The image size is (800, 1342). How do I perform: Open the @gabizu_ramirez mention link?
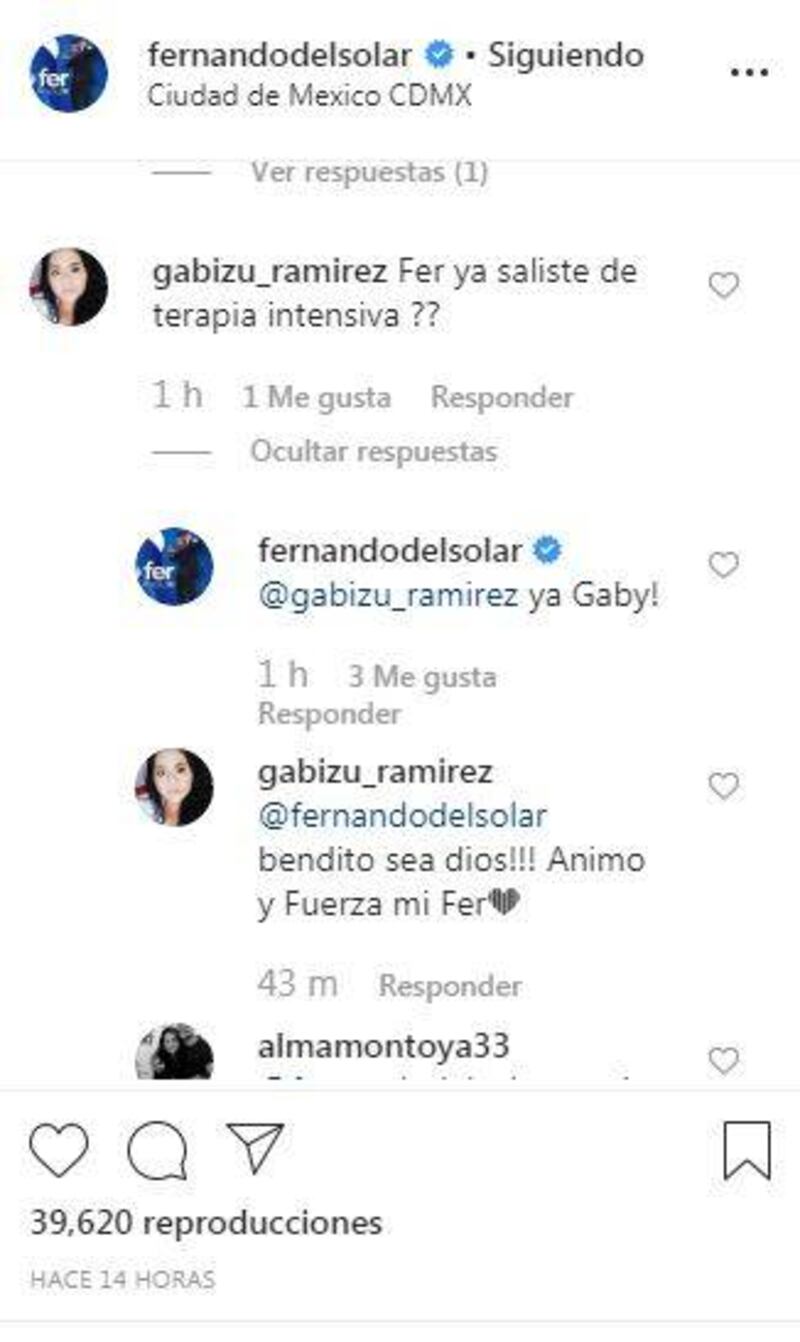388,597
